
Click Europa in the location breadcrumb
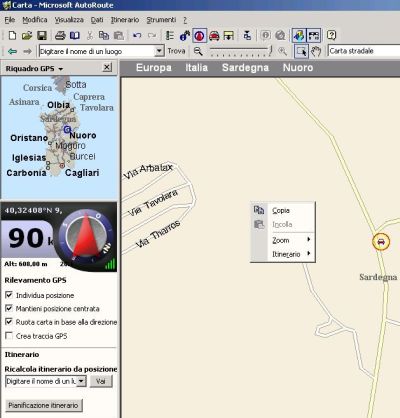pos(154,68)
